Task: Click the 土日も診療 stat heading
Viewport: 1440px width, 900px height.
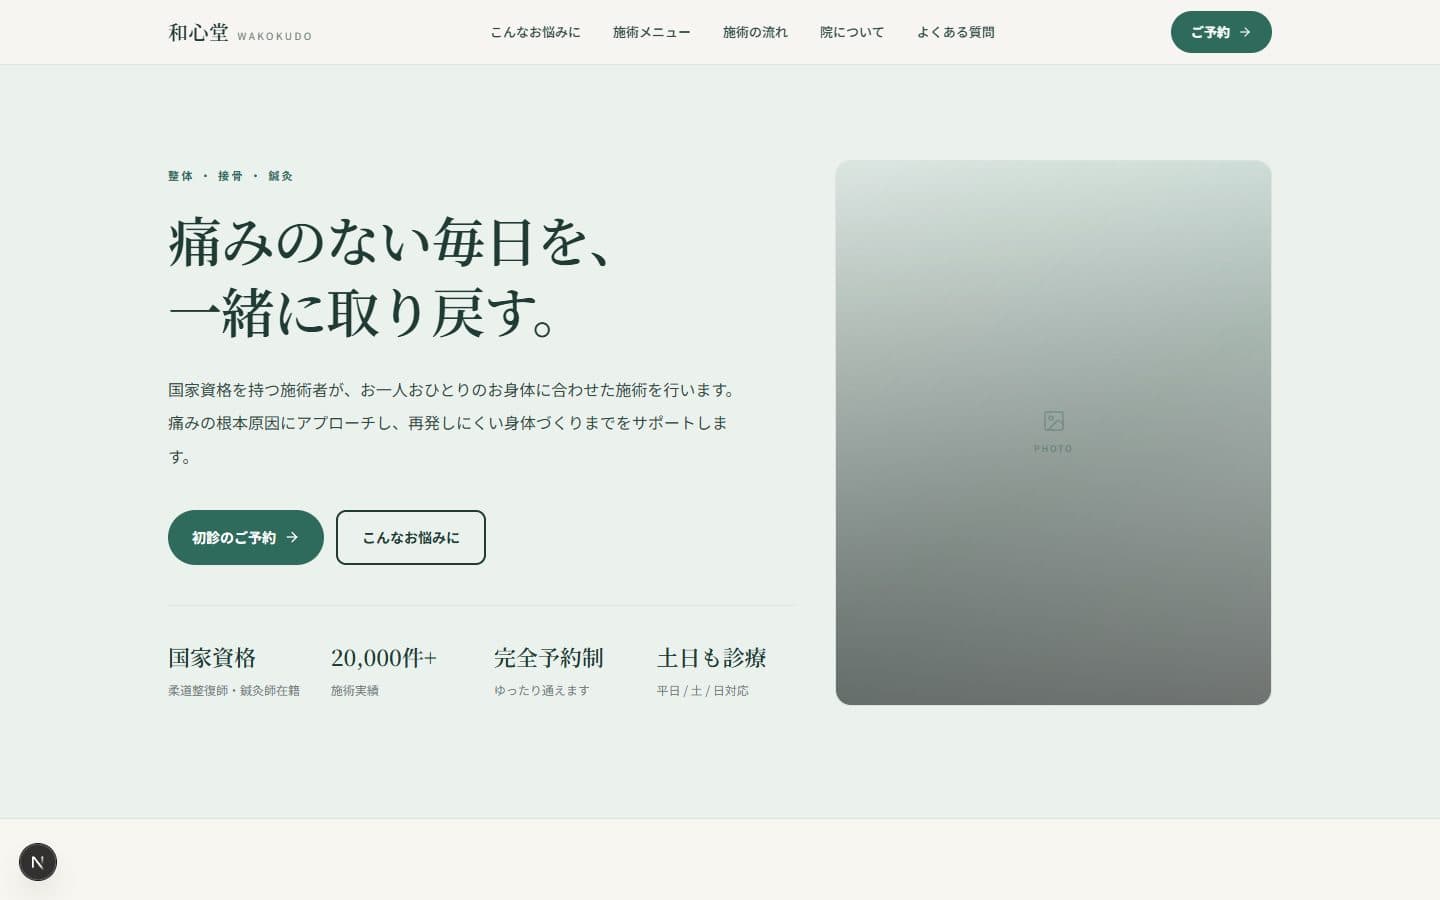Action: pyautogui.click(x=712, y=658)
